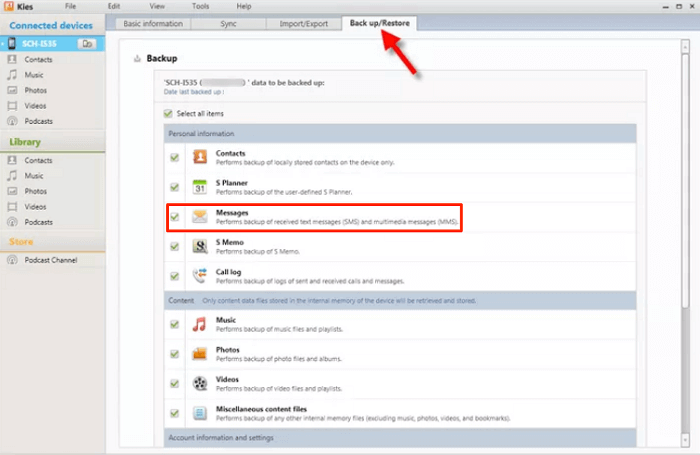
Task: Open Library Videos icon
Action: pyautogui.click(x=12, y=207)
